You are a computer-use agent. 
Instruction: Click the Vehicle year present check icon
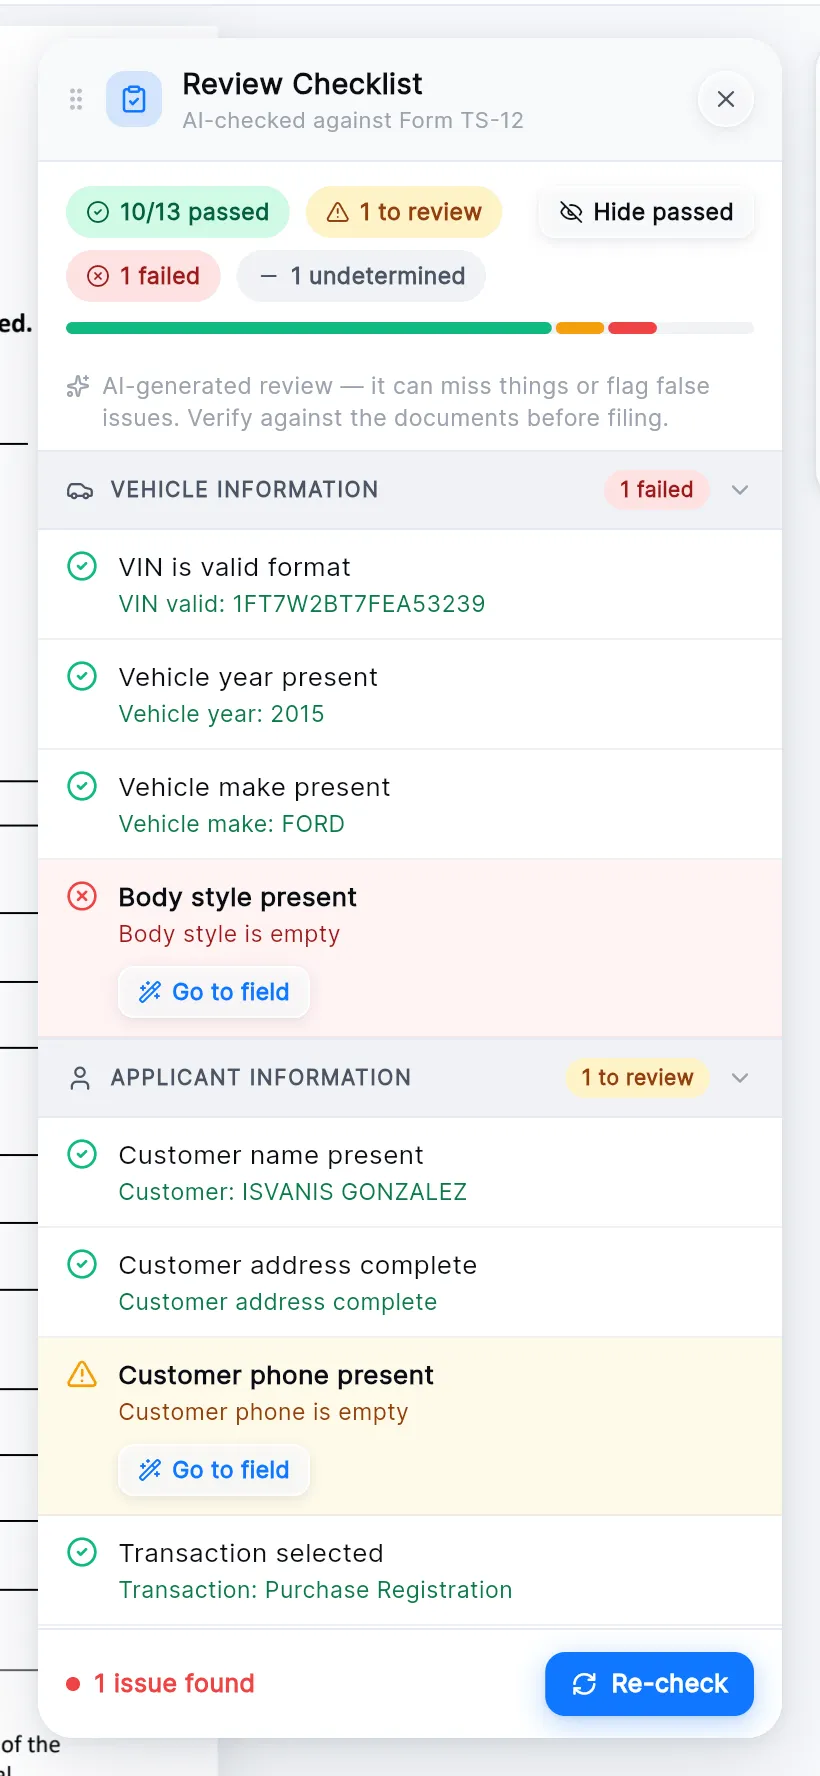(x=82, y=677)
